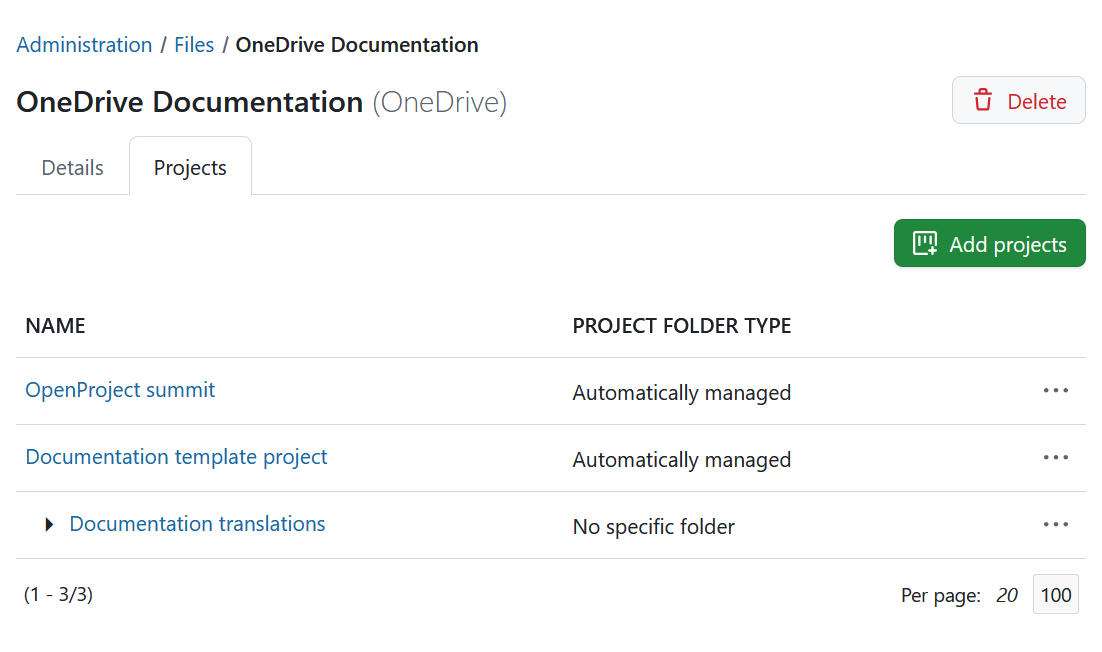
Task: Click the OneDrive Documentation breadcrumb entry
Action: 356,44
